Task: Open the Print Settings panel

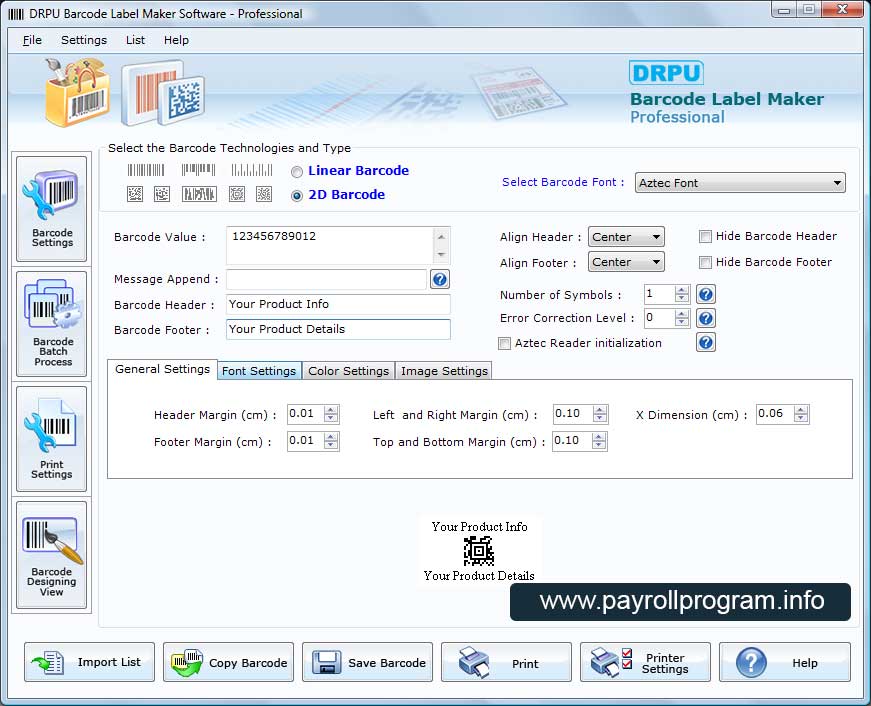Action: [x=52, y=439]
